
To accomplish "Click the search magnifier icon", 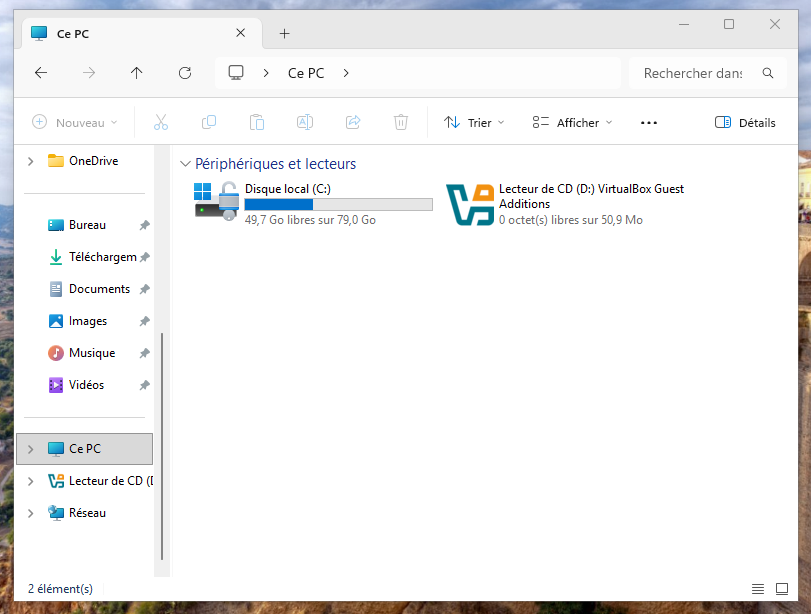I will pyautogui.click(x=768, y=73).
